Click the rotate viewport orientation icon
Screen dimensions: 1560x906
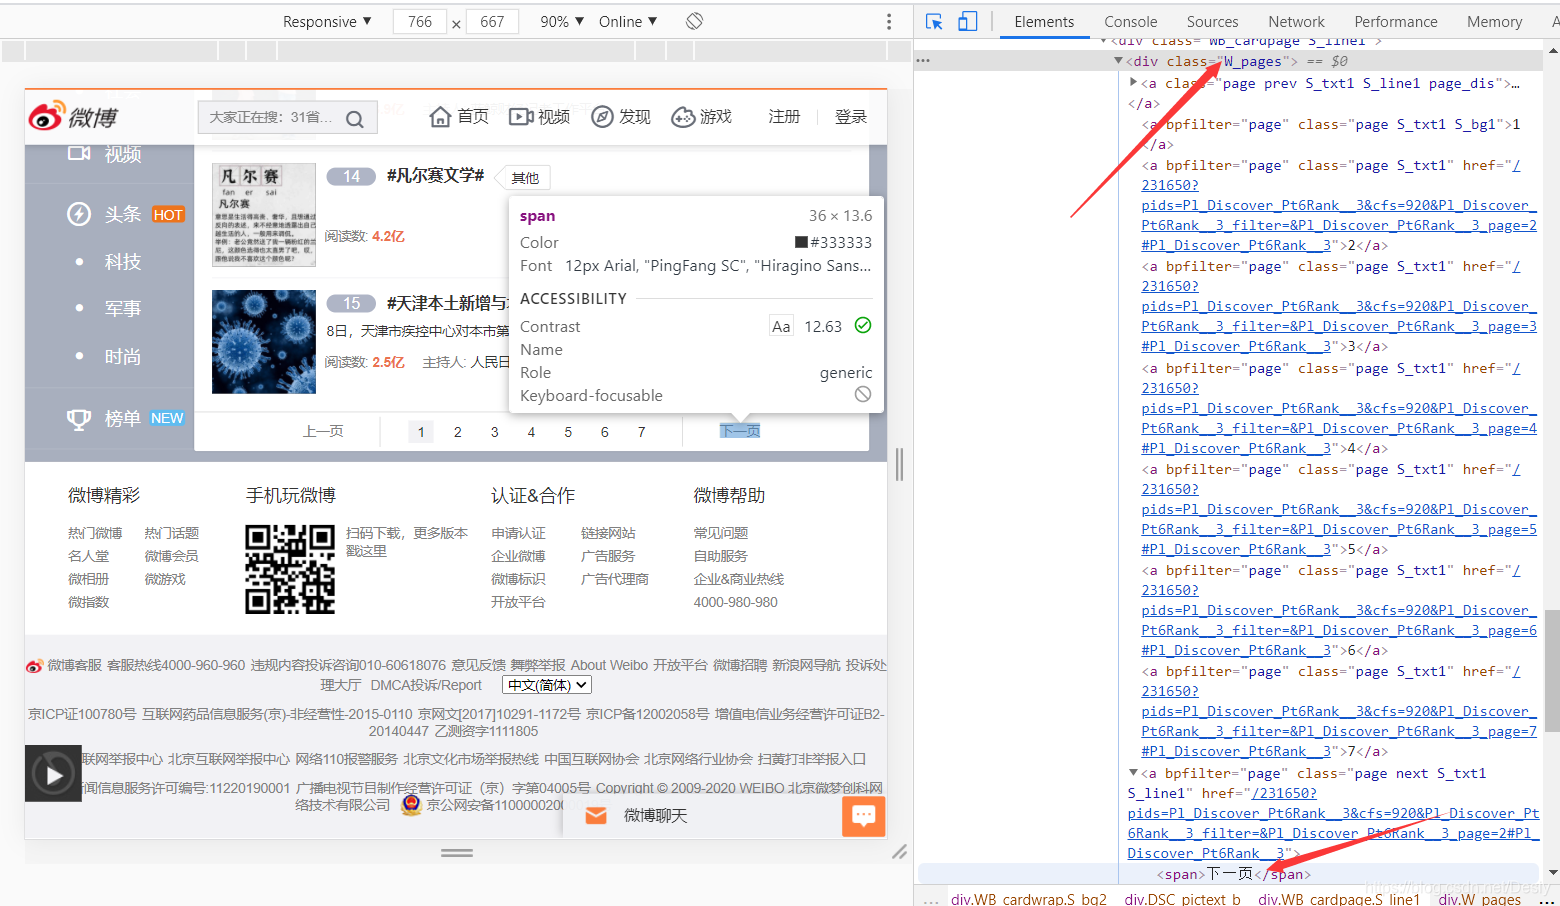pos(693,20)
